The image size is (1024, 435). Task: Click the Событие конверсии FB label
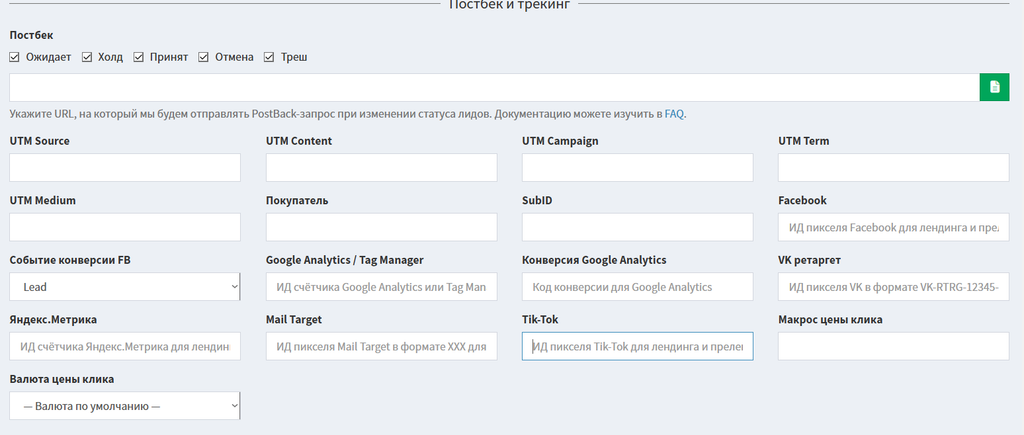(70, 260)
